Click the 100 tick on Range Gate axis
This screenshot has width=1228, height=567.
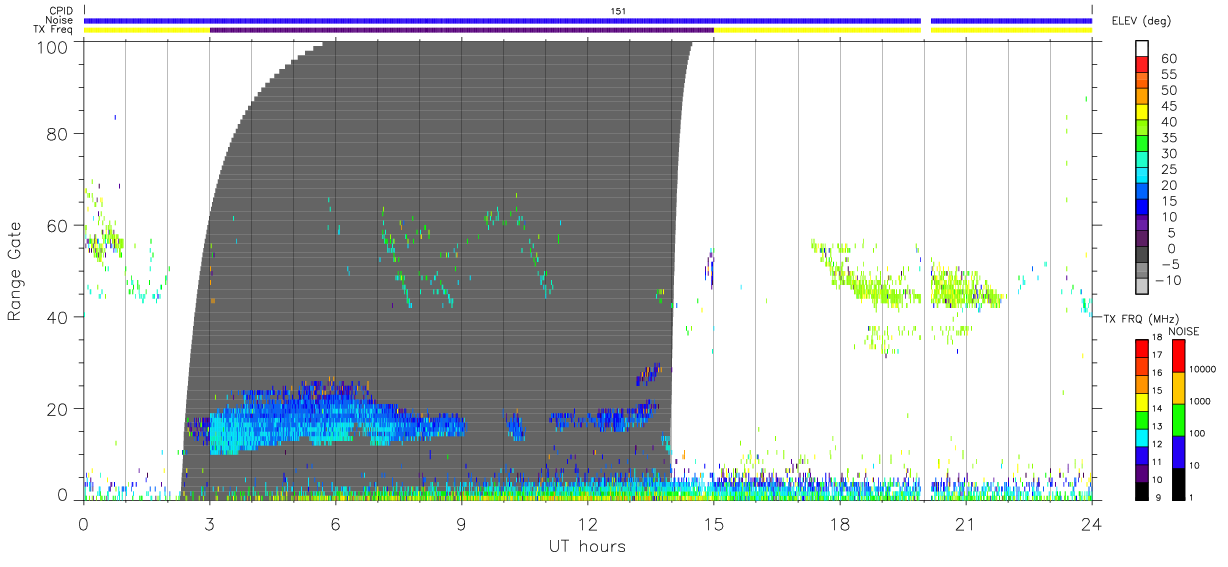pos(54,46)
